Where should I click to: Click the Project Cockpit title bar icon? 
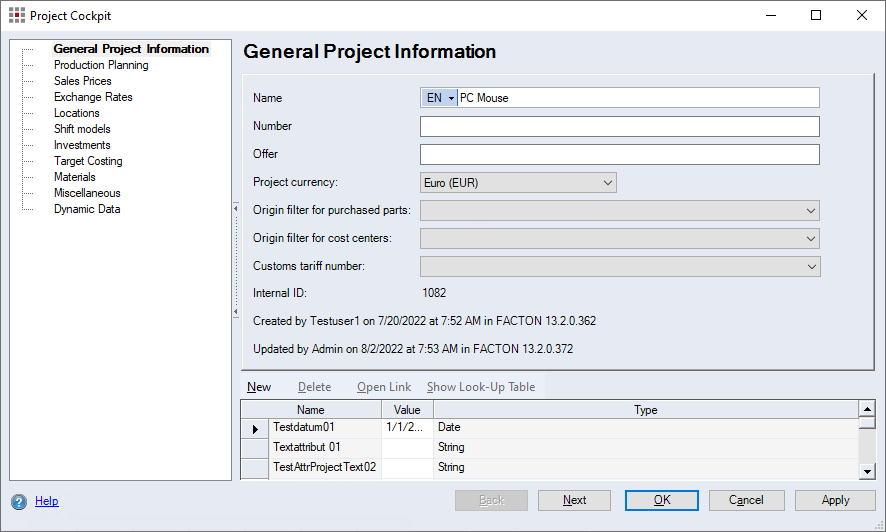click(x=17, y=16)
